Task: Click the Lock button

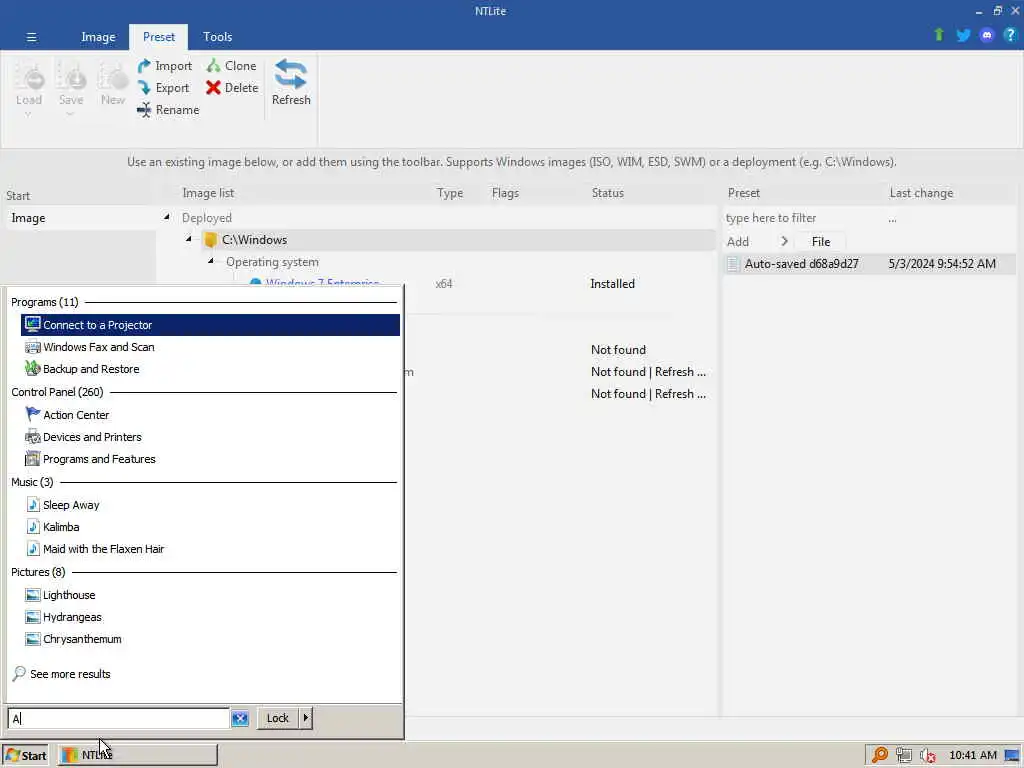Action: coord(278,718)
